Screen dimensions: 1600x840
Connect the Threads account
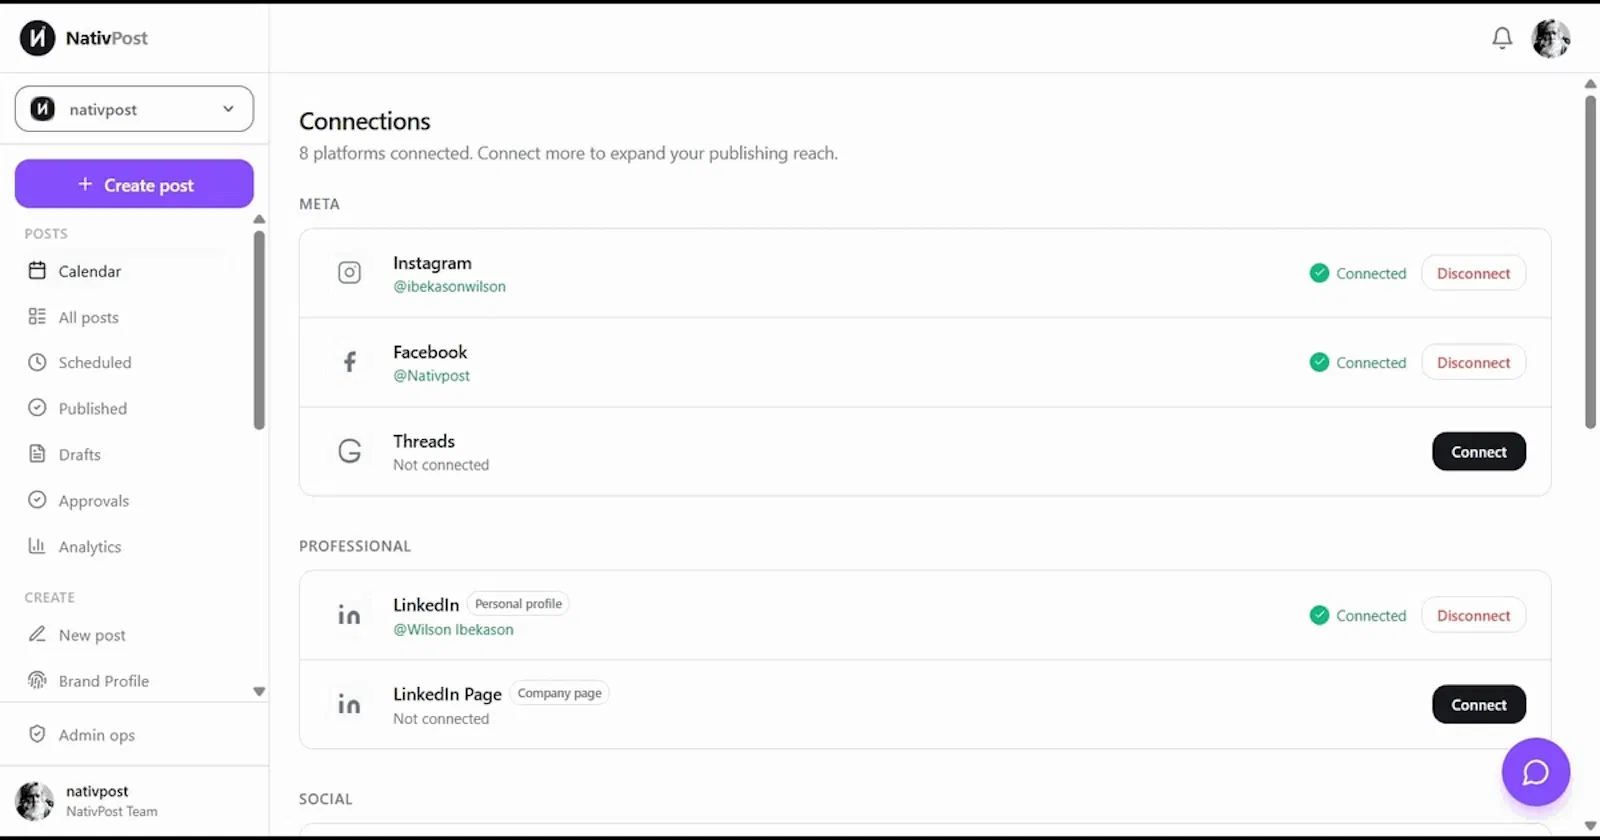tap(1479, 451)
